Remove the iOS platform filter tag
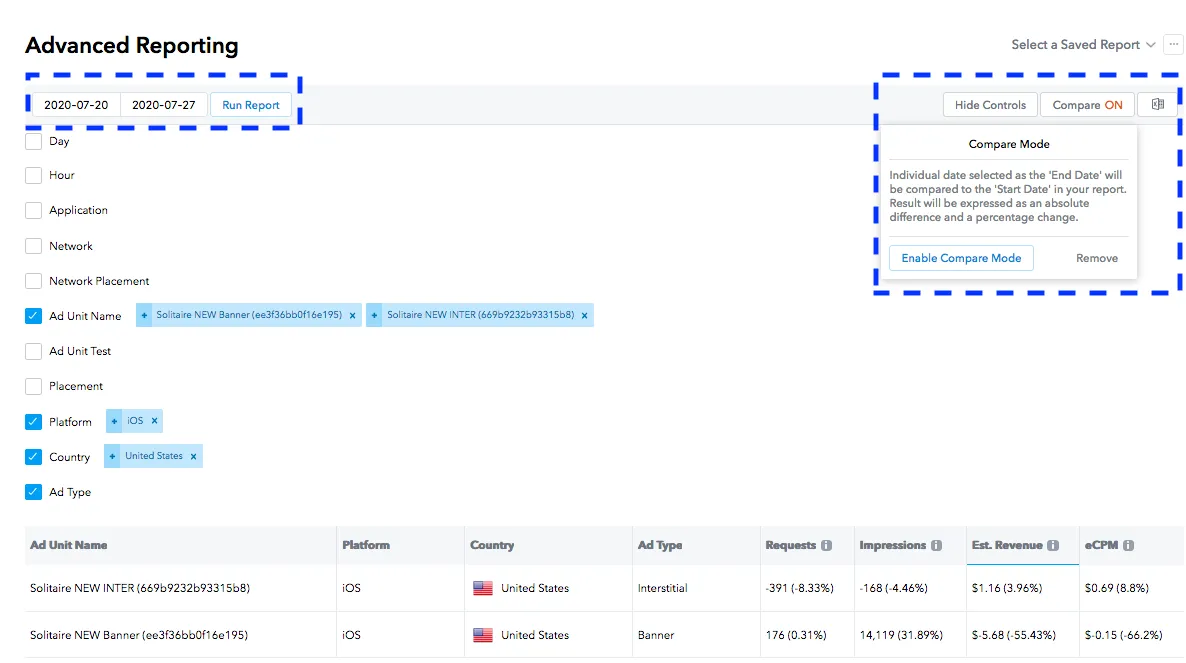This screenshot has height=663, width=1186. tap(154, 421)
